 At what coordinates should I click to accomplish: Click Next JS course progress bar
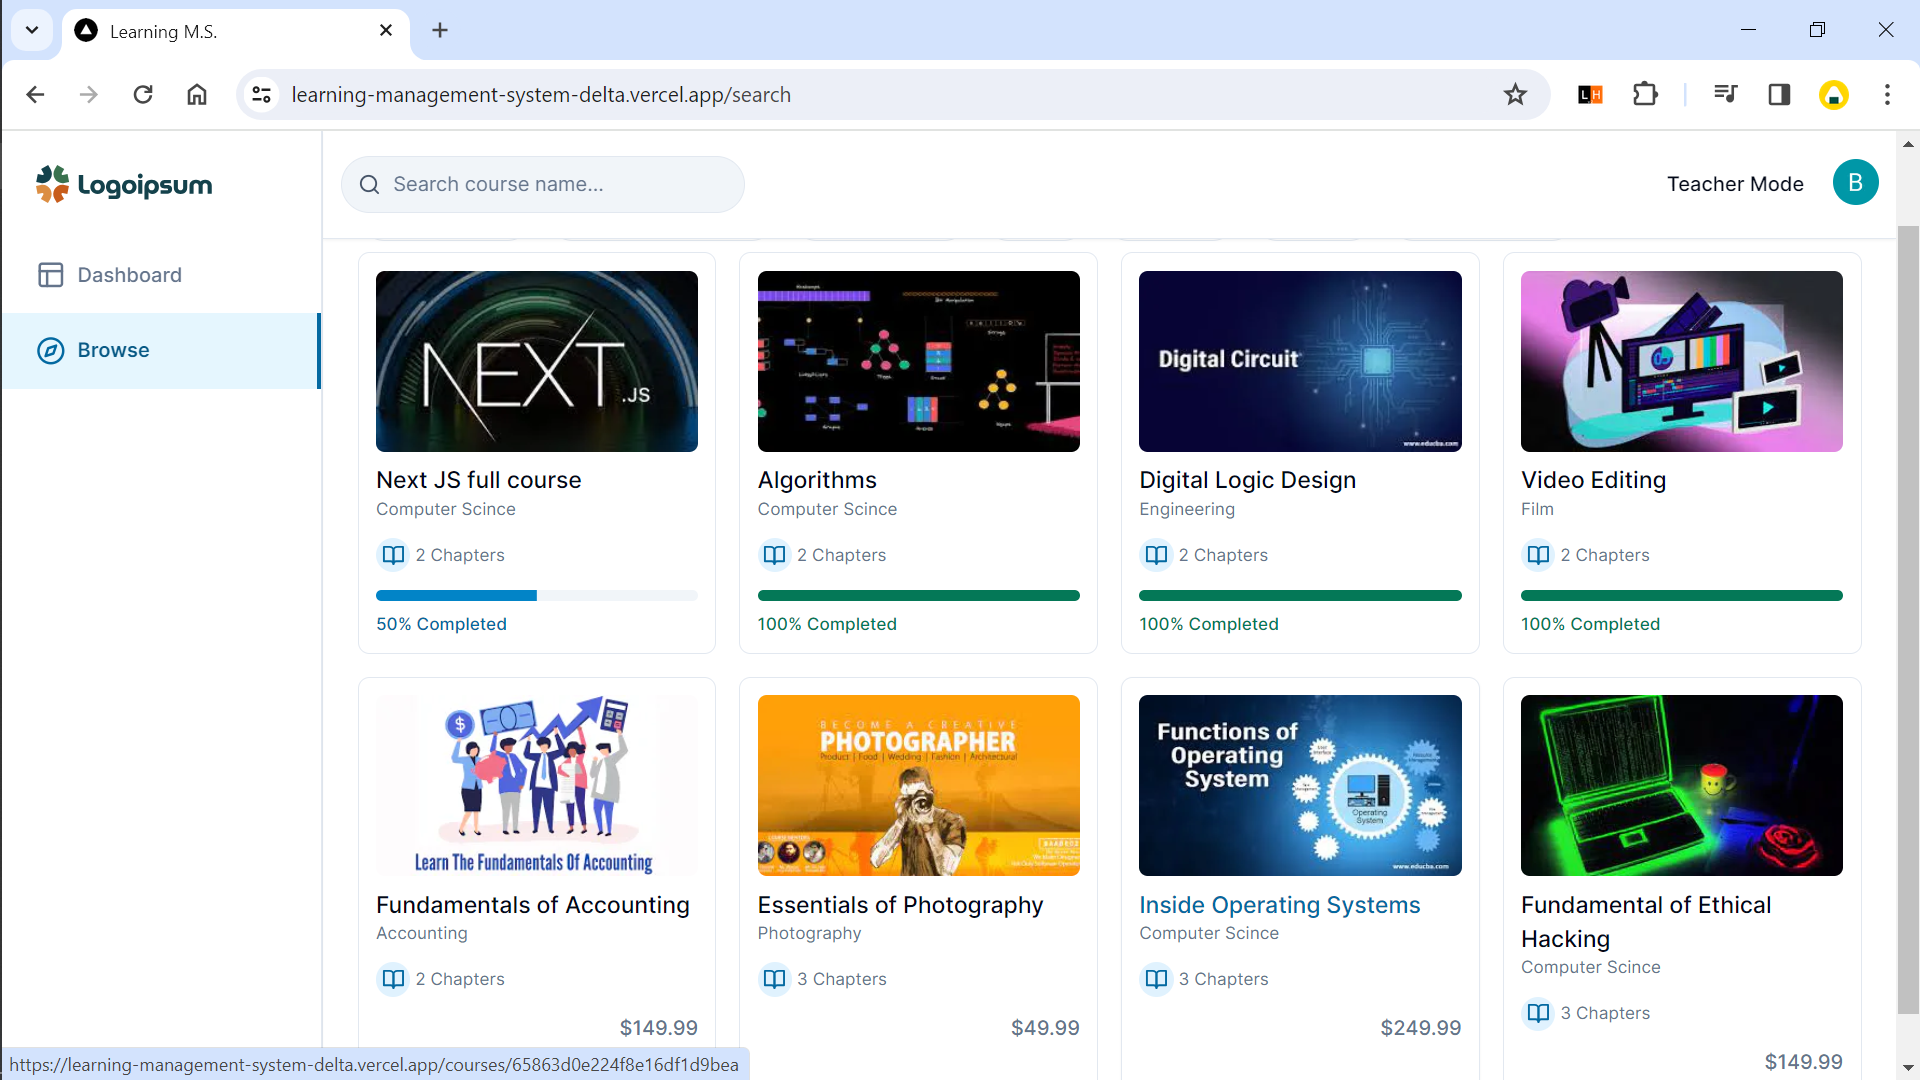[536, 596]
